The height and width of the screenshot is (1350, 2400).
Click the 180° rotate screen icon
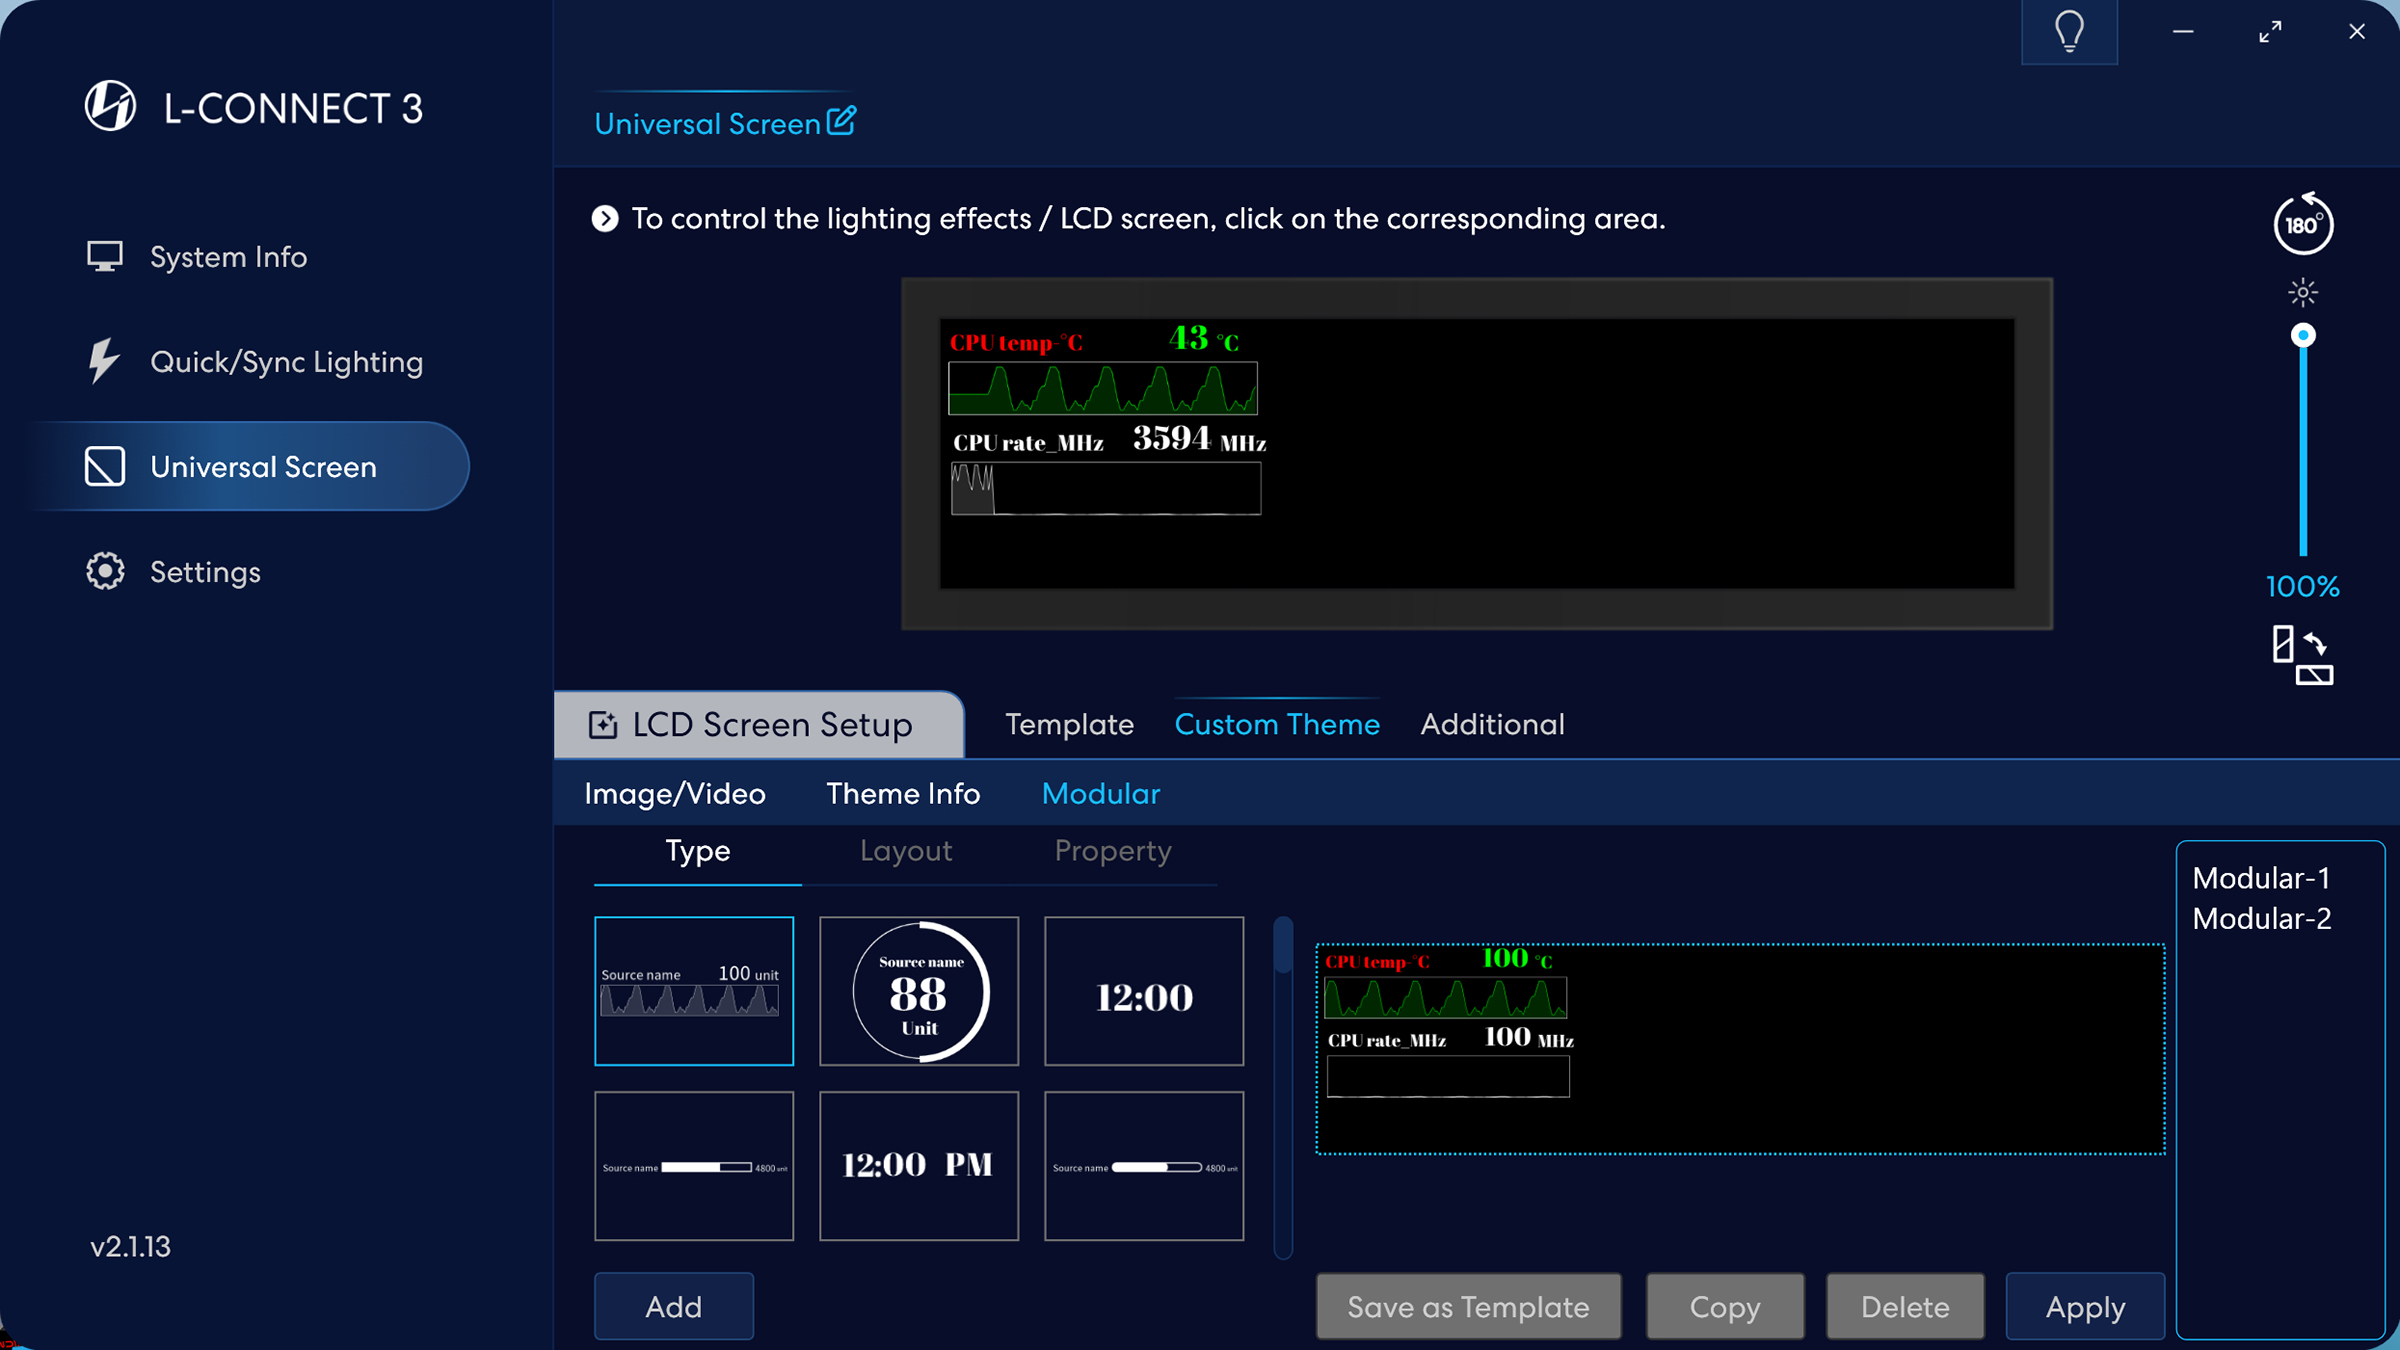coord(2303,223)
